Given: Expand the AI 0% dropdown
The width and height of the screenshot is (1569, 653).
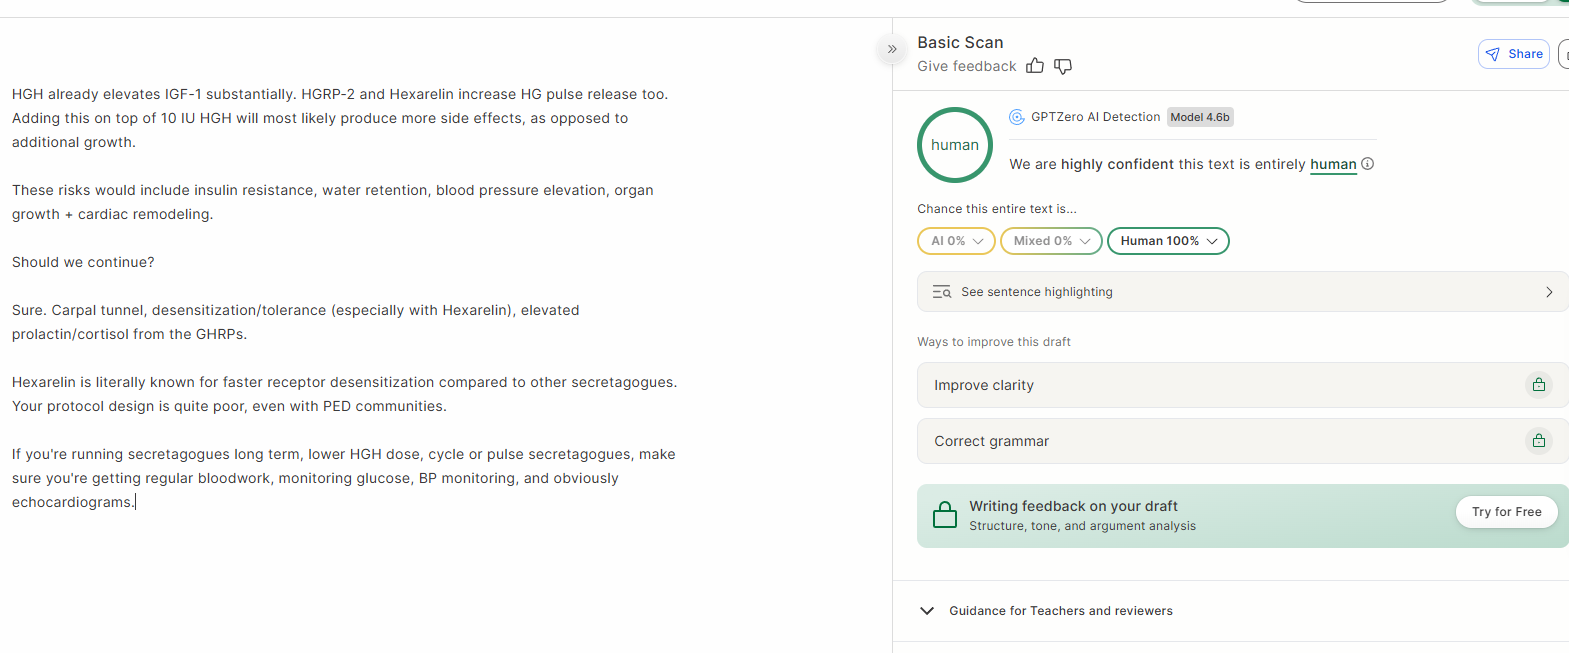Looking at the screenshot, I should (957, 241).
